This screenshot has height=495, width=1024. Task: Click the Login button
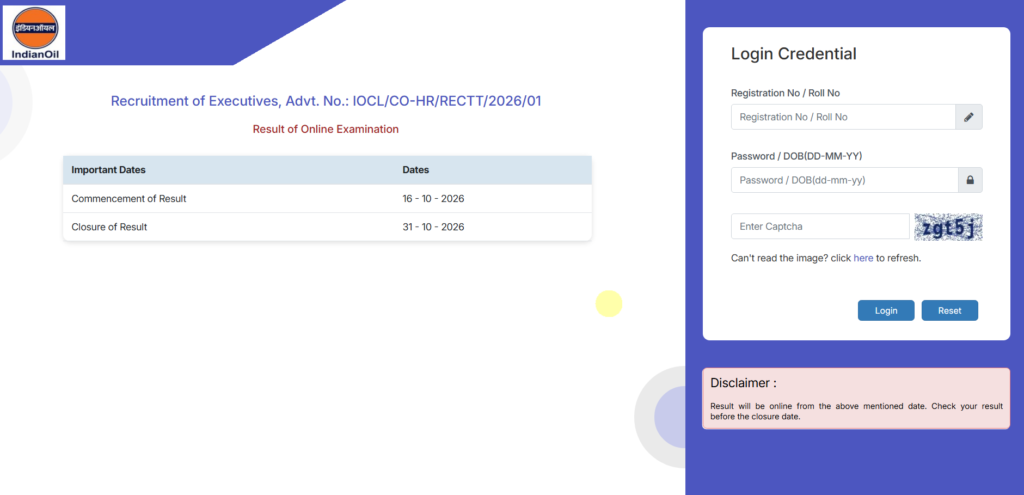pyautogui.click(x=886, y=311)
